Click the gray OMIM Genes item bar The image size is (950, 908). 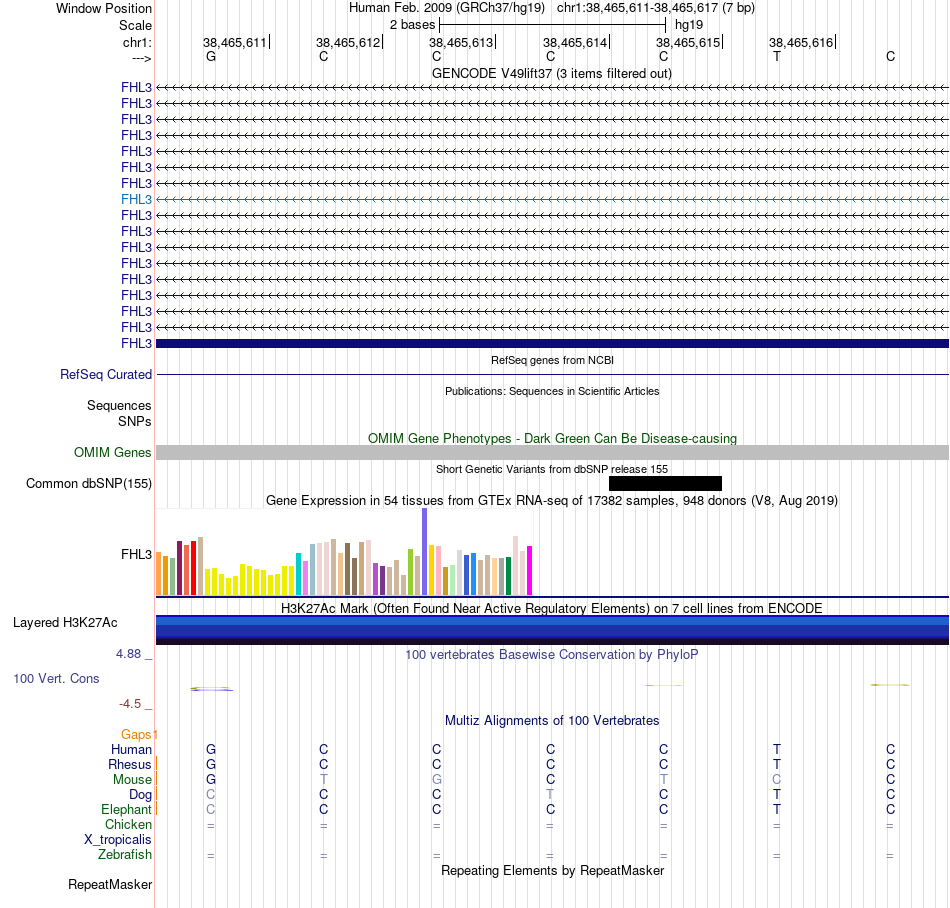(552, 452)
